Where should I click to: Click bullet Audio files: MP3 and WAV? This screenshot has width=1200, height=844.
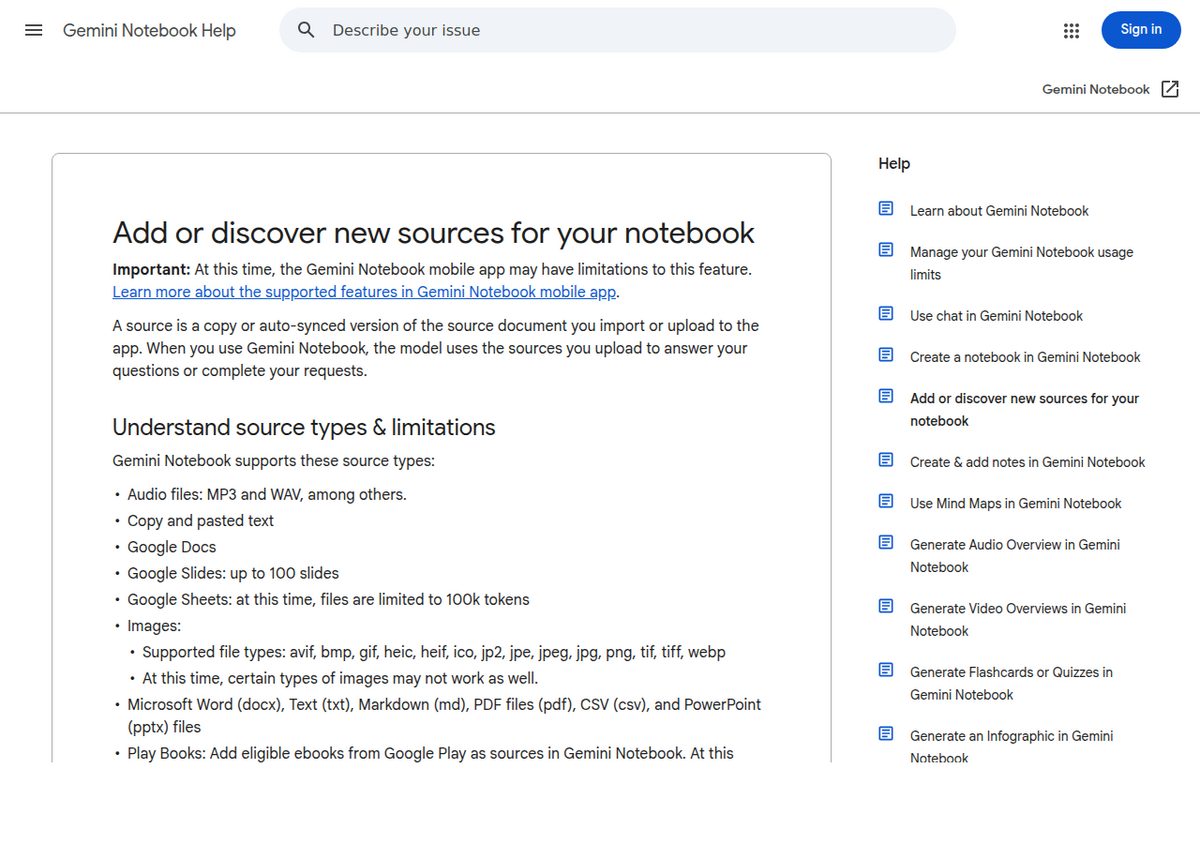click(267, 494)
